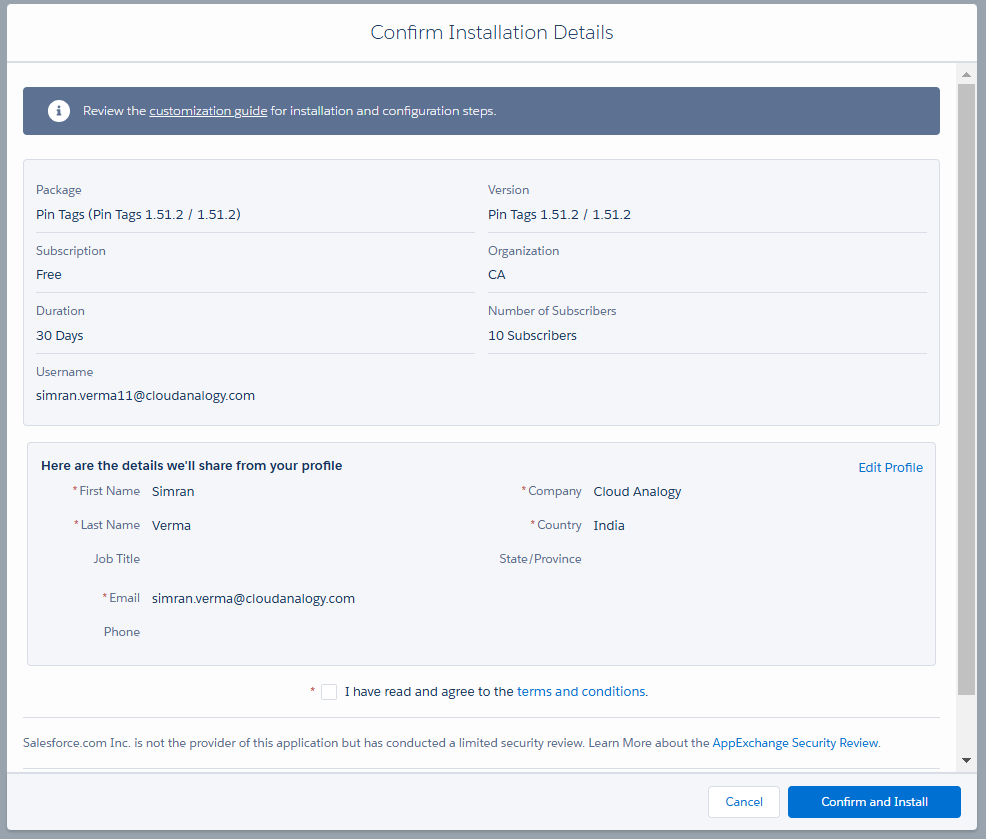This screenshot has height=839, width=986.
Task: Select the username simran.verma11@cloudanalogy.com text
Action: tap(145, 396)
